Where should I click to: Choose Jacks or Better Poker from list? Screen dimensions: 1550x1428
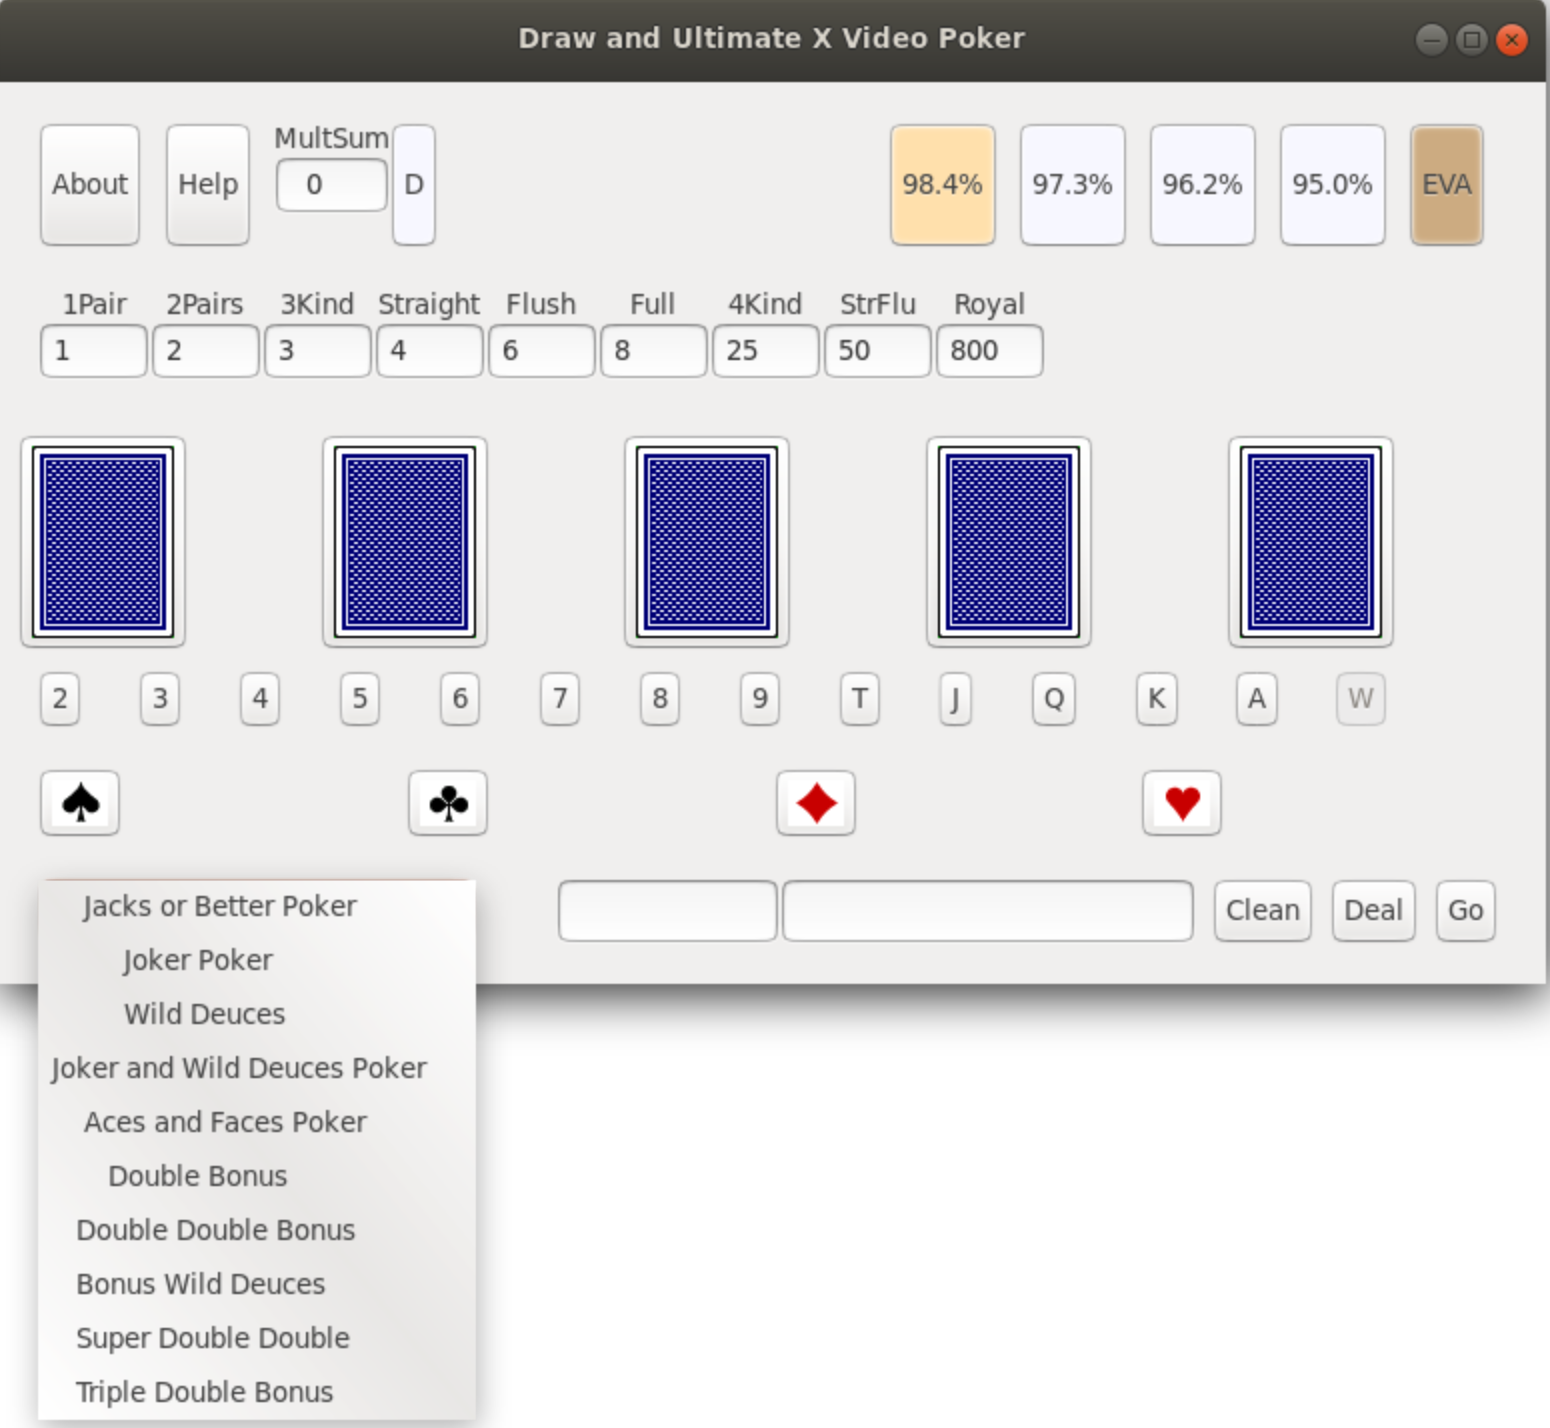click(220, 906)
